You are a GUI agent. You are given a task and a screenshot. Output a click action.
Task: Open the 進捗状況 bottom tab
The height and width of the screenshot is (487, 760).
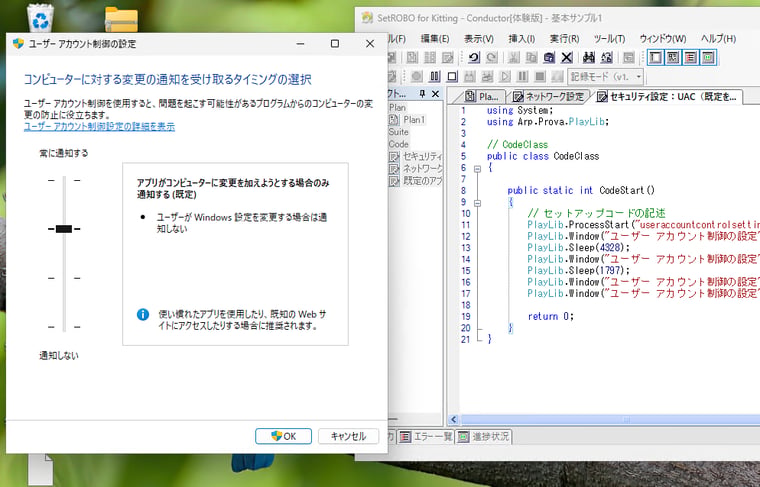point(484,437)
